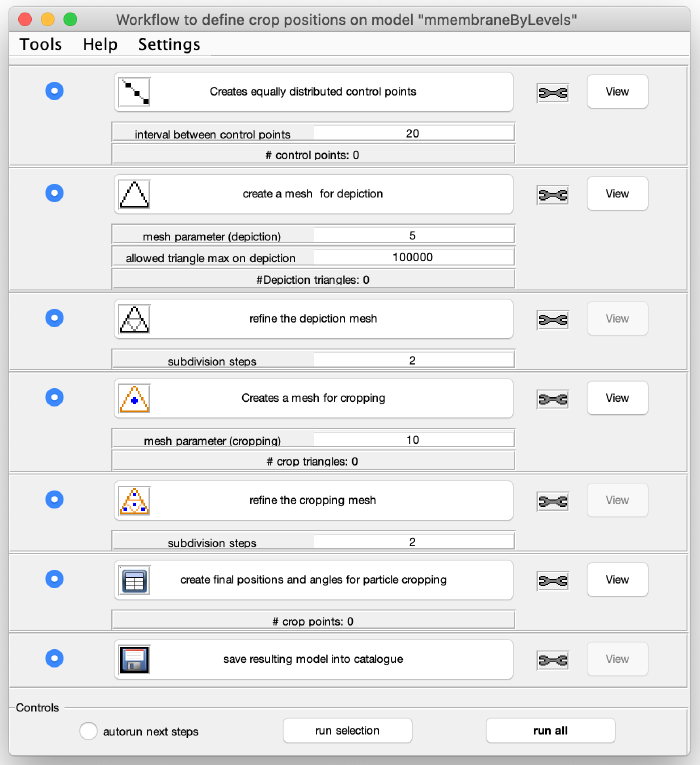Open the Settings menu
The image size is (700, 765).
(x=169, y=44)
